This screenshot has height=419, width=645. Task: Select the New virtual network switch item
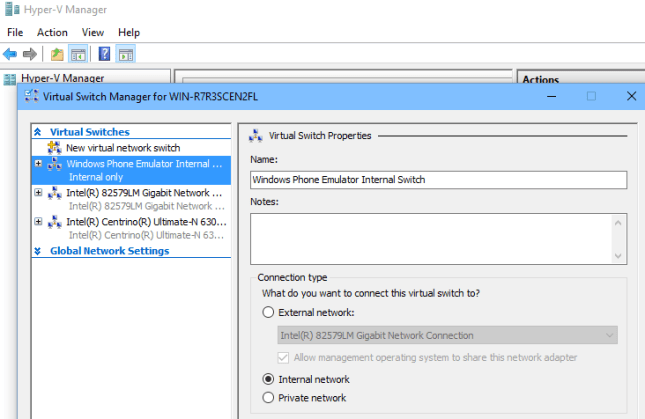coord(123,147)
